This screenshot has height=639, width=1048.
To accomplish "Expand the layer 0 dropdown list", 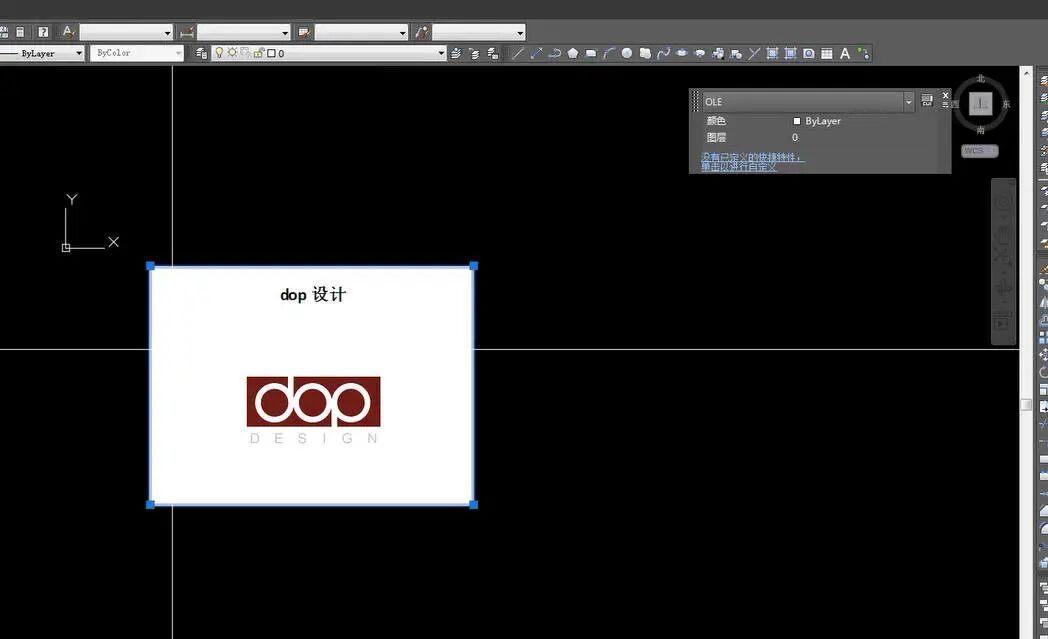I will tap(441, 53).
